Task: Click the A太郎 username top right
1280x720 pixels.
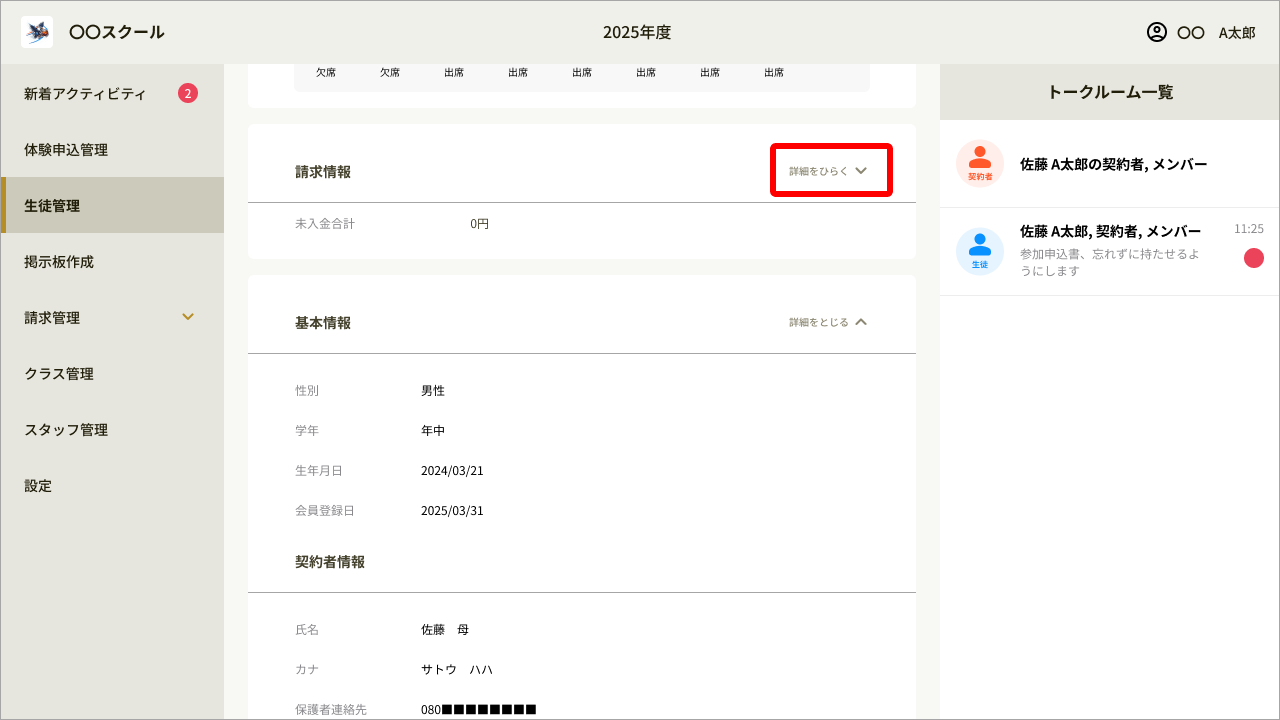Action: tap(1236, 32)
